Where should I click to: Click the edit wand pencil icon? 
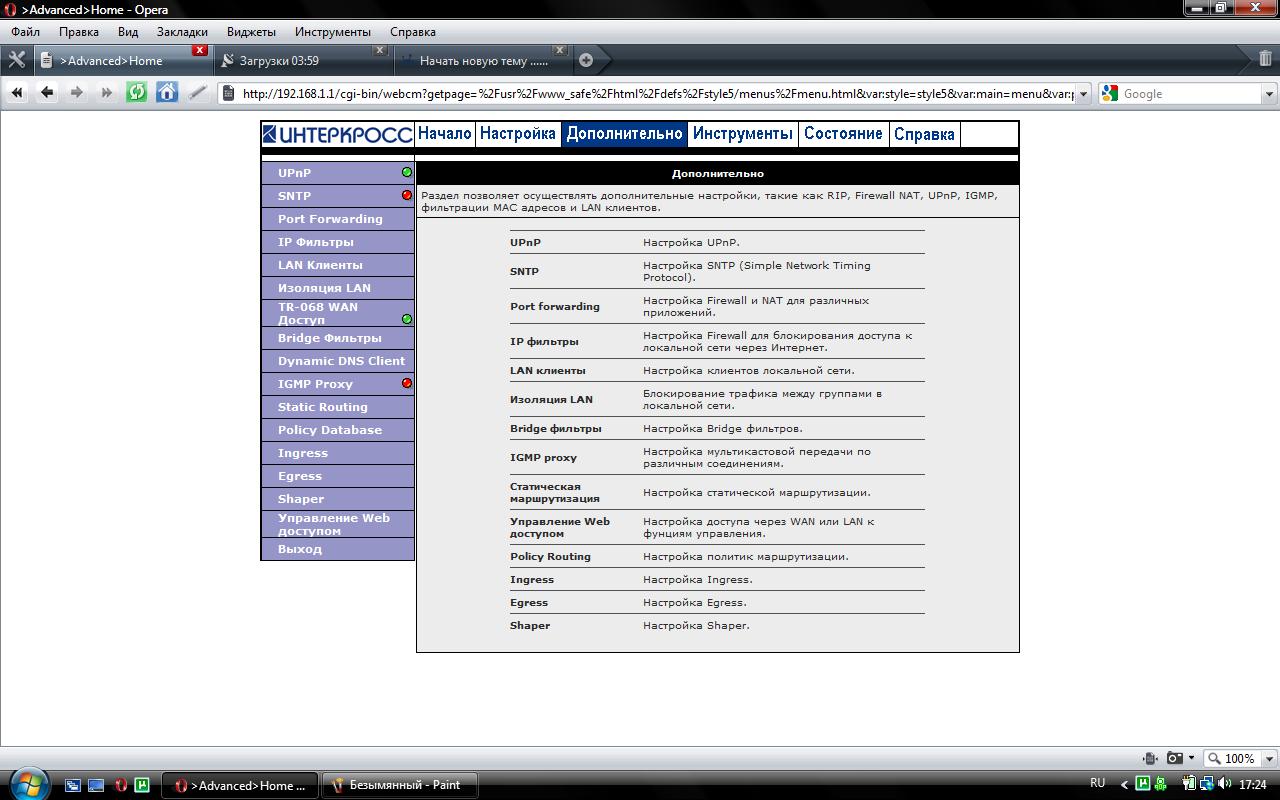[198, 93]
